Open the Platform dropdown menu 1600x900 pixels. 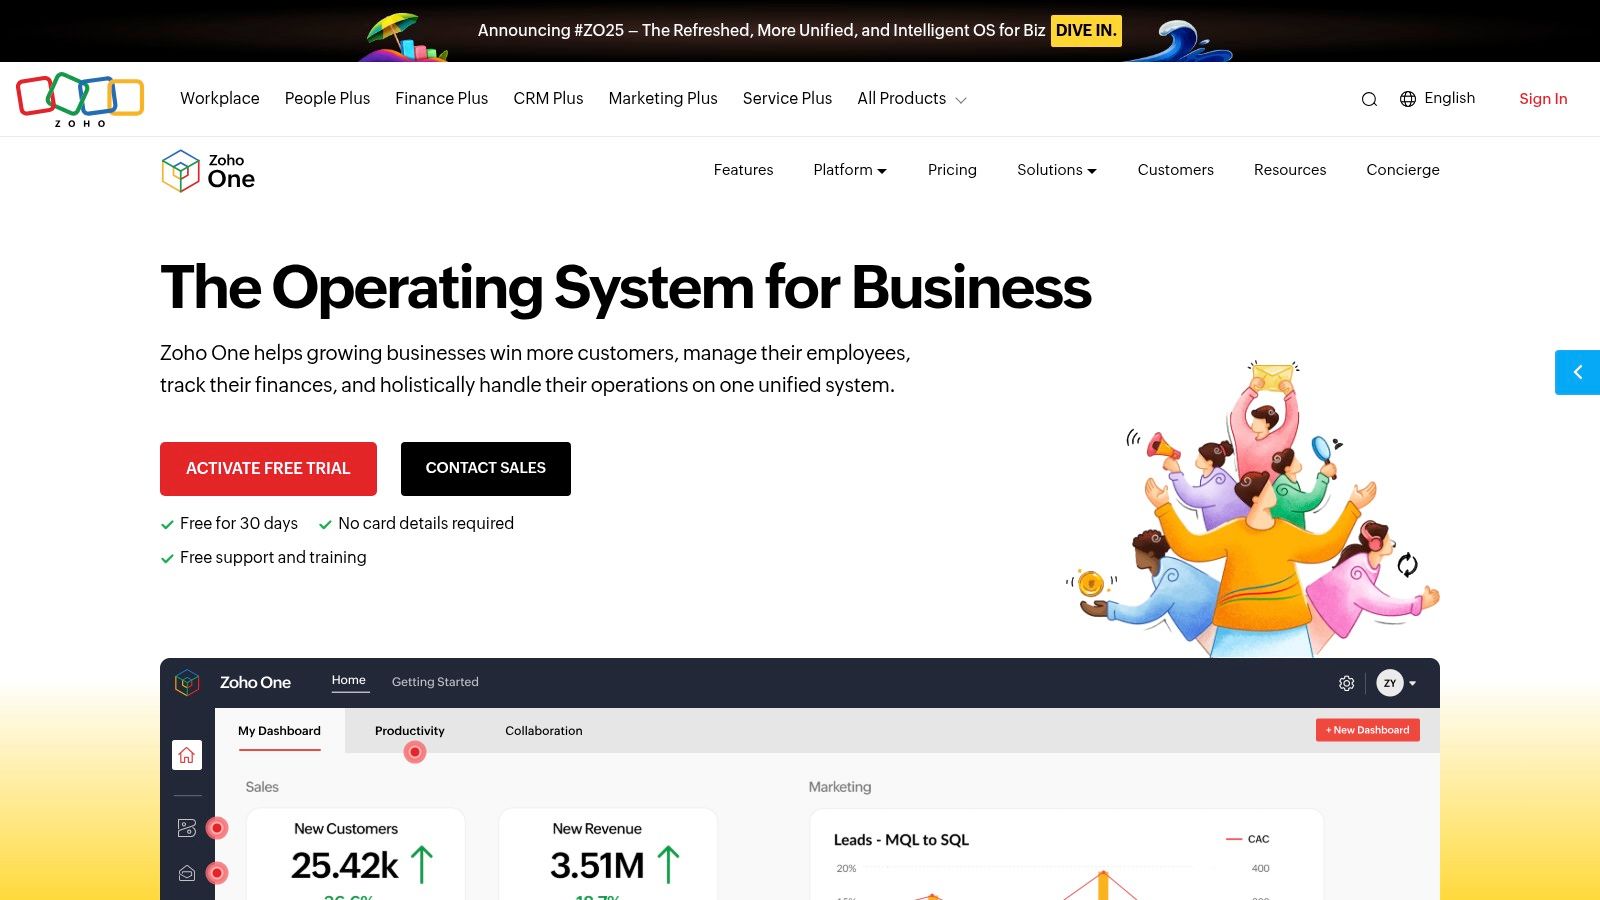[x=849, y=170]
